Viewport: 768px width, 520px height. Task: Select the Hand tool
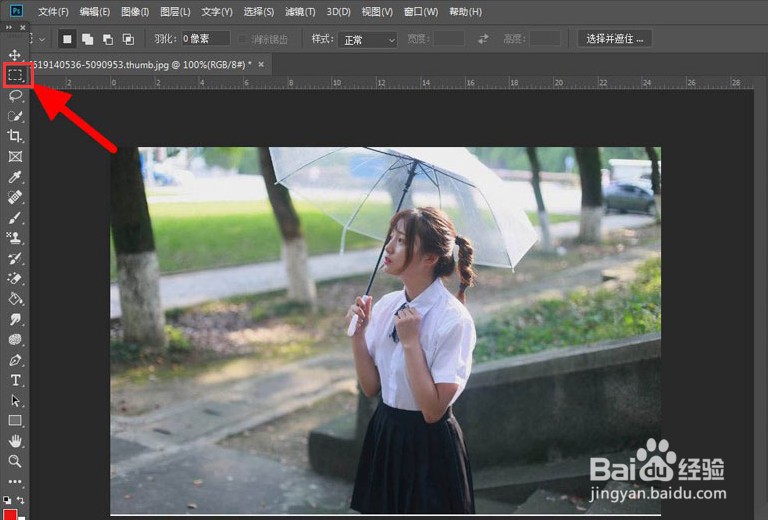point(15,441)
